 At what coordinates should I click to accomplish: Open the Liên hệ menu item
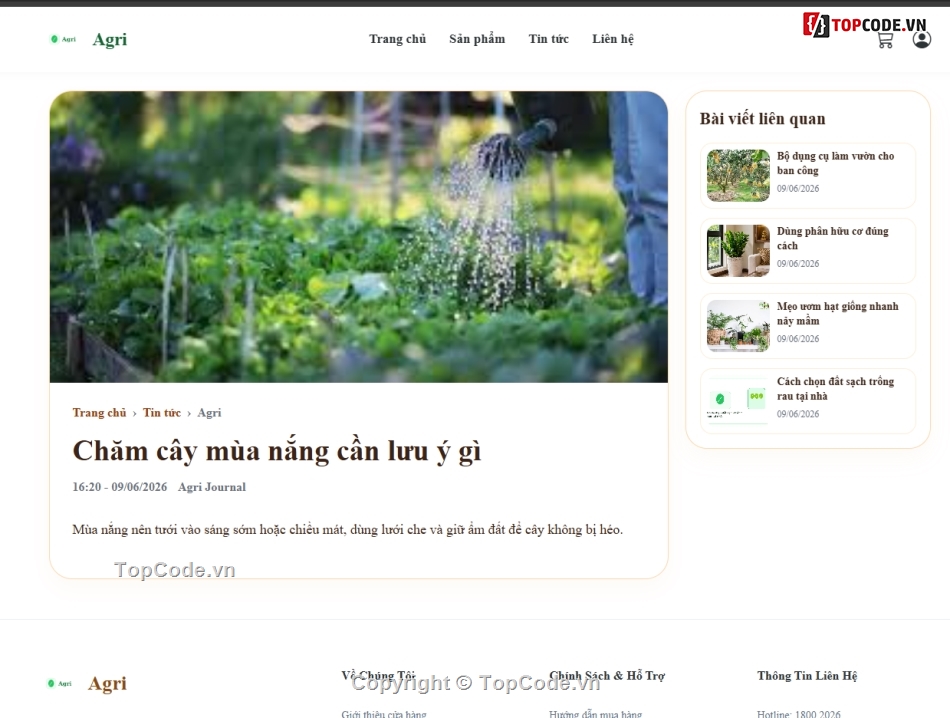click(x=613, y=39)
